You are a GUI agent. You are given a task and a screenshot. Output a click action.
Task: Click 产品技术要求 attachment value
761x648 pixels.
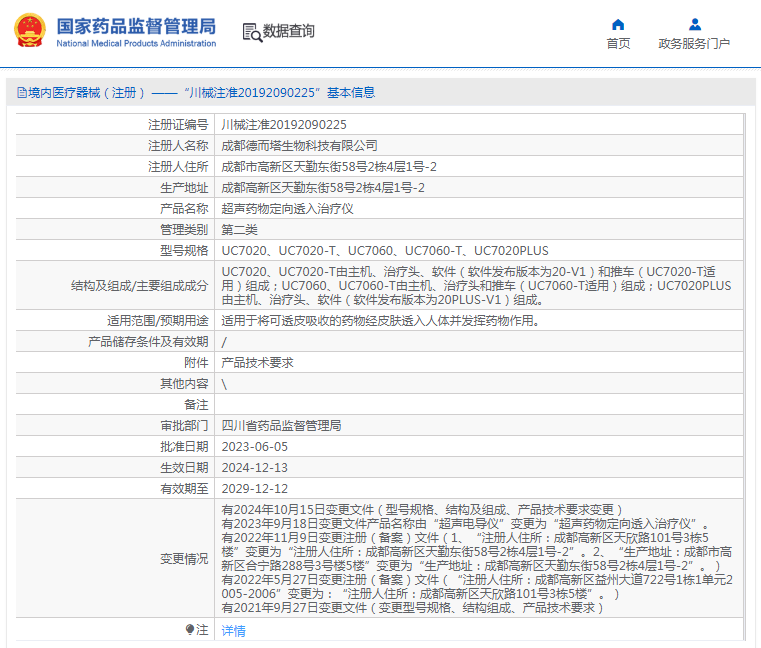257,363
